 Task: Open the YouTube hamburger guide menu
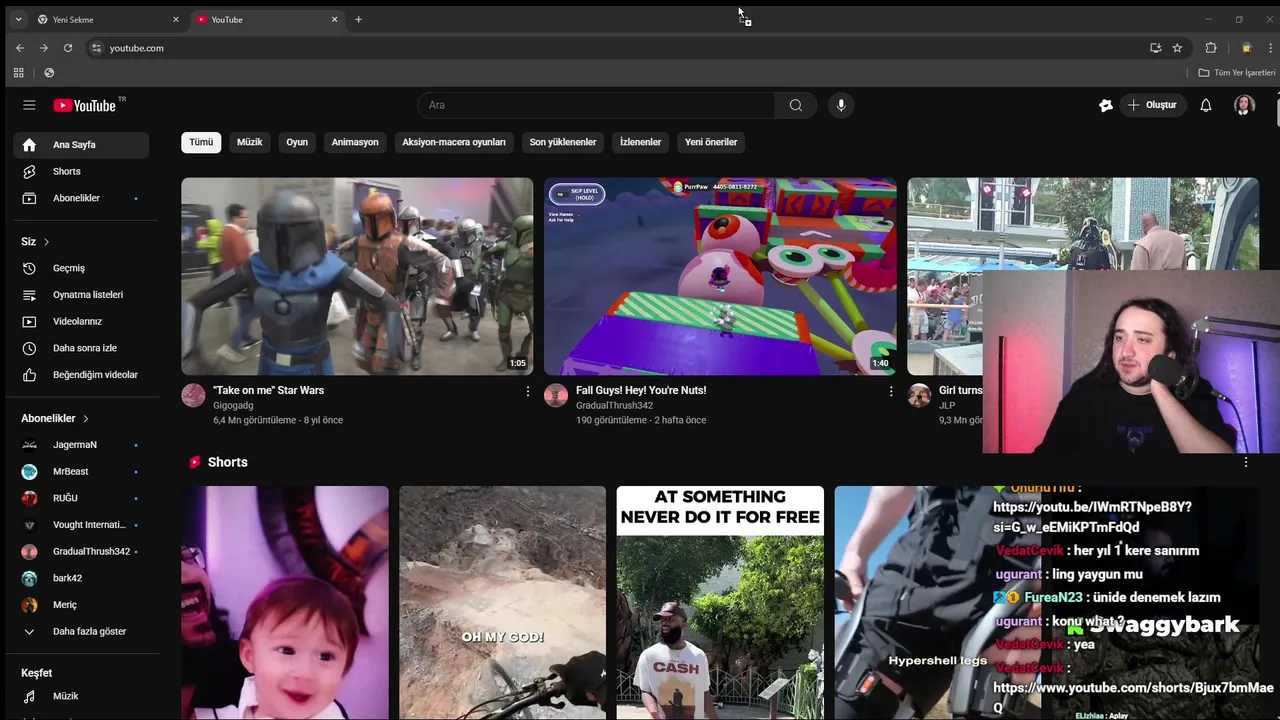[29, 105]
